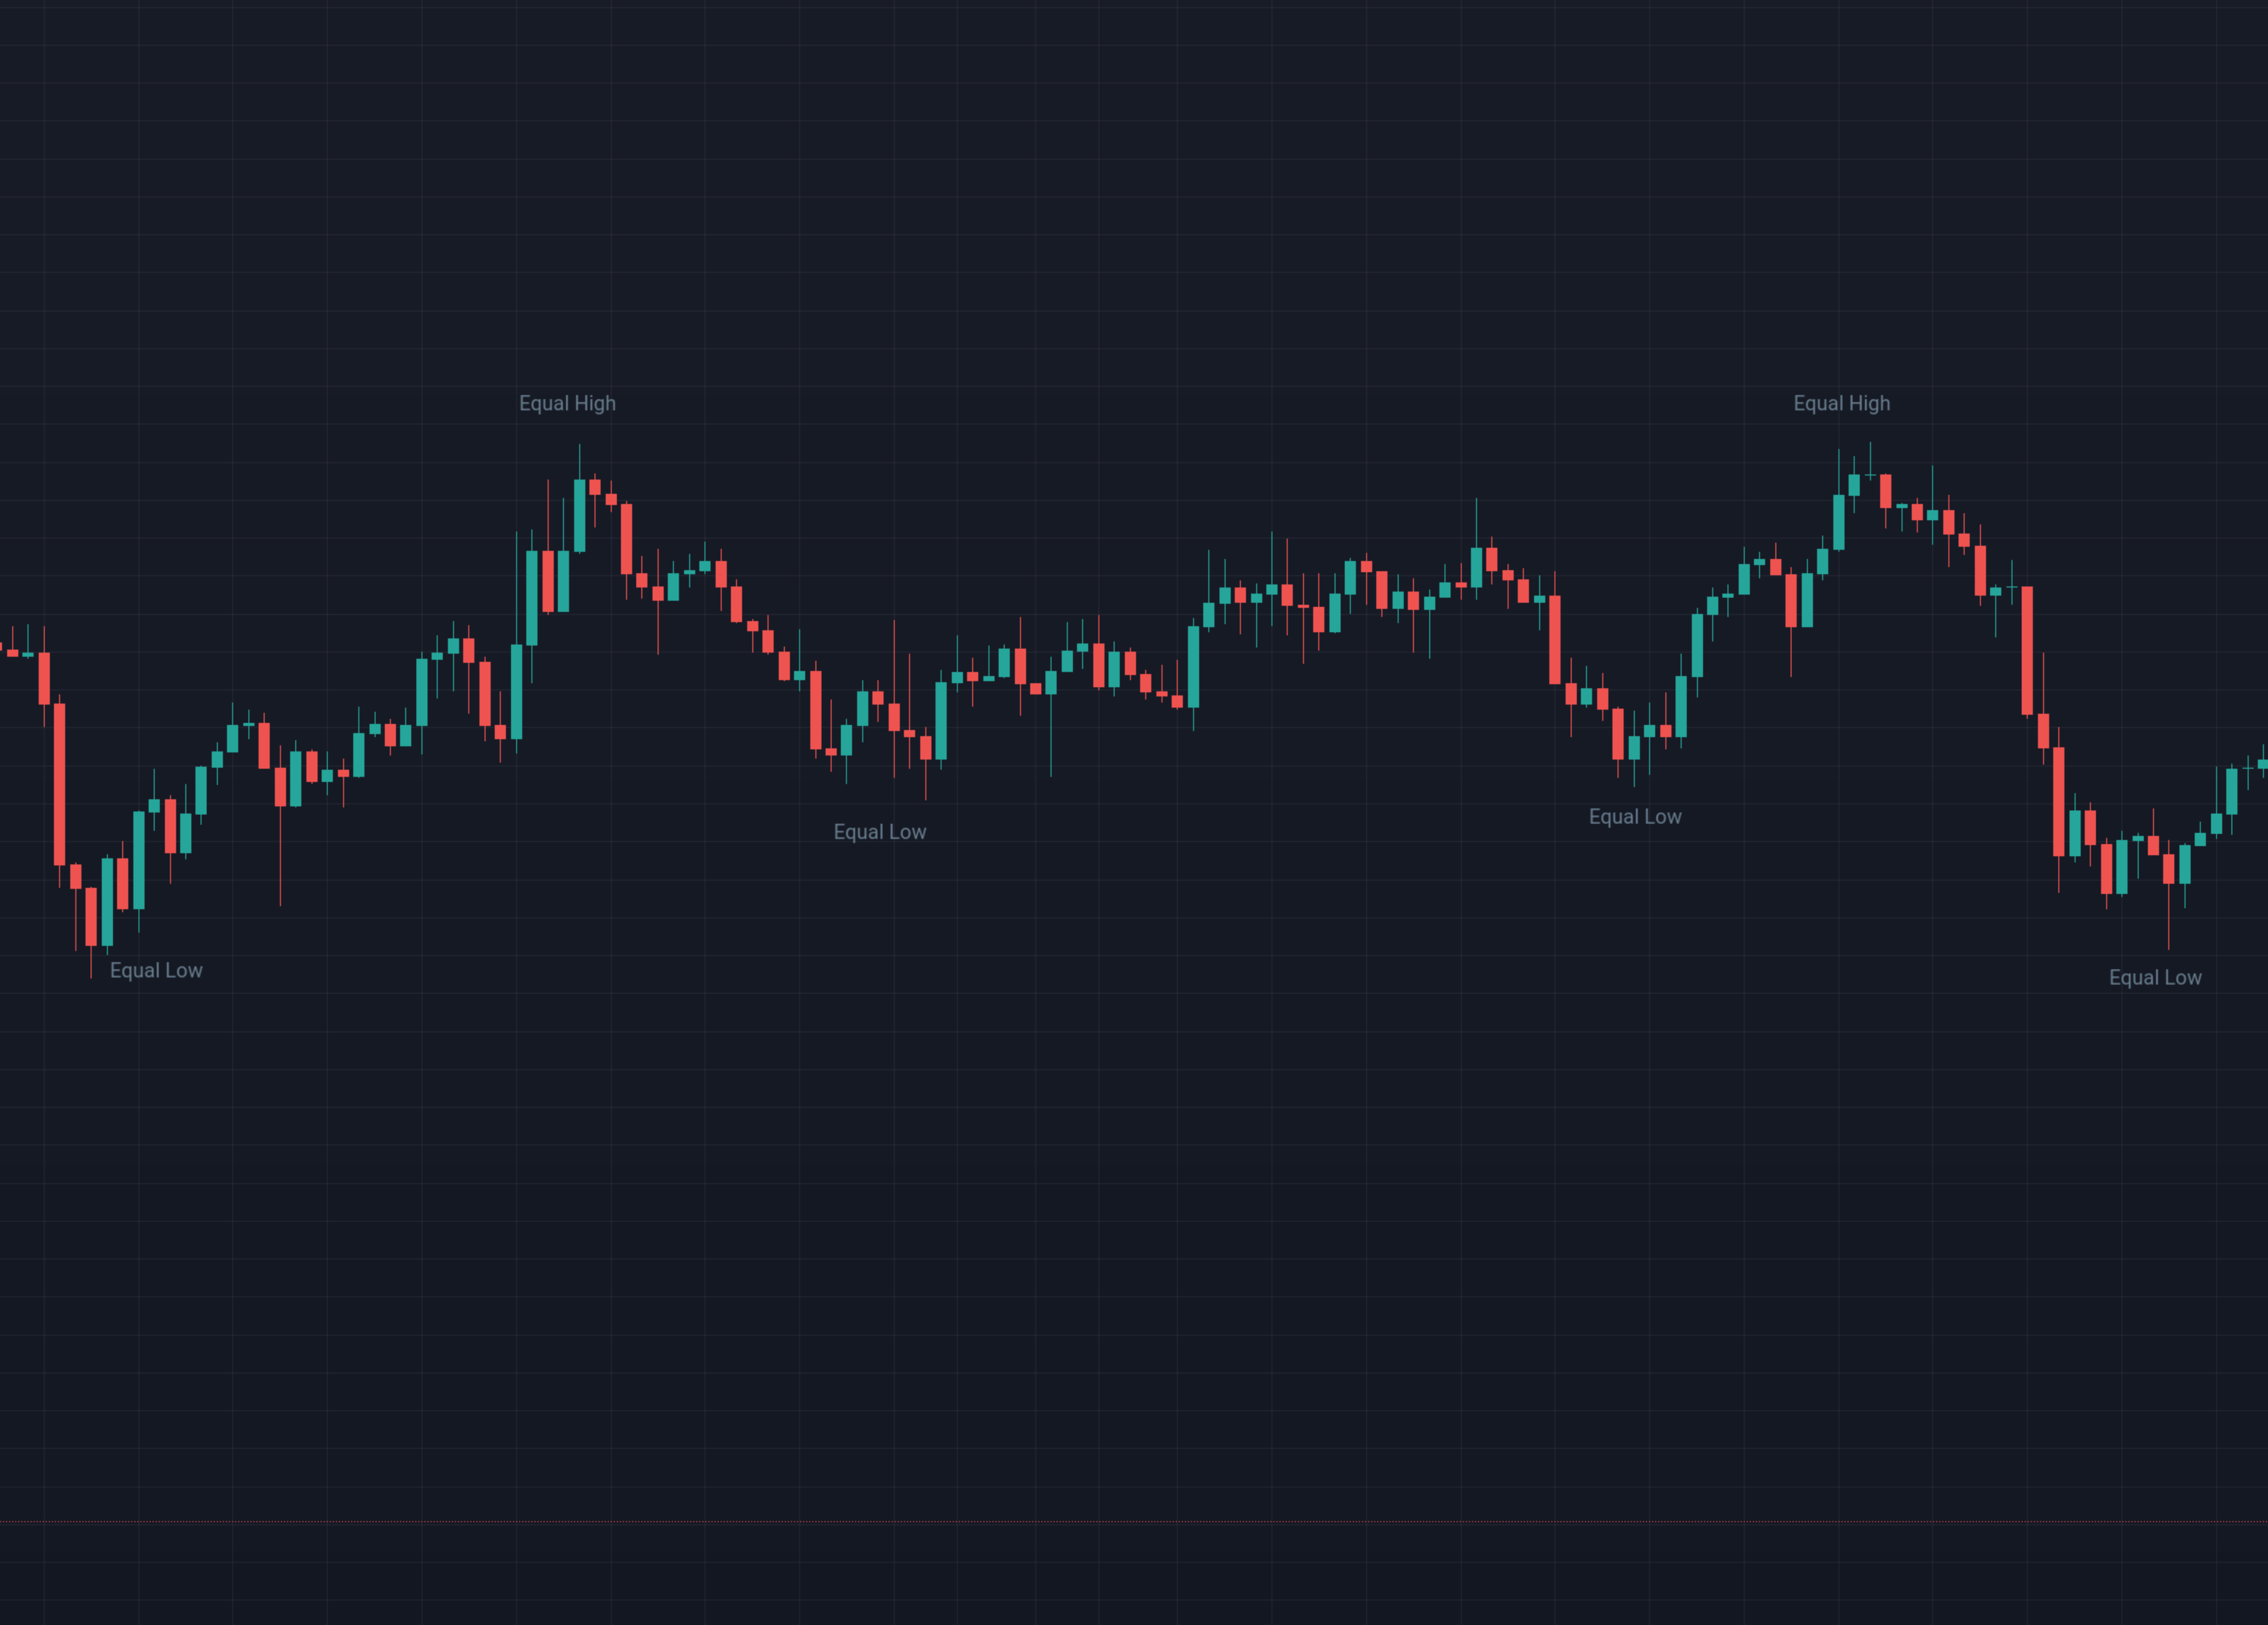Click long-wicked red candle above the last Equal Low

click(2168, 868)
